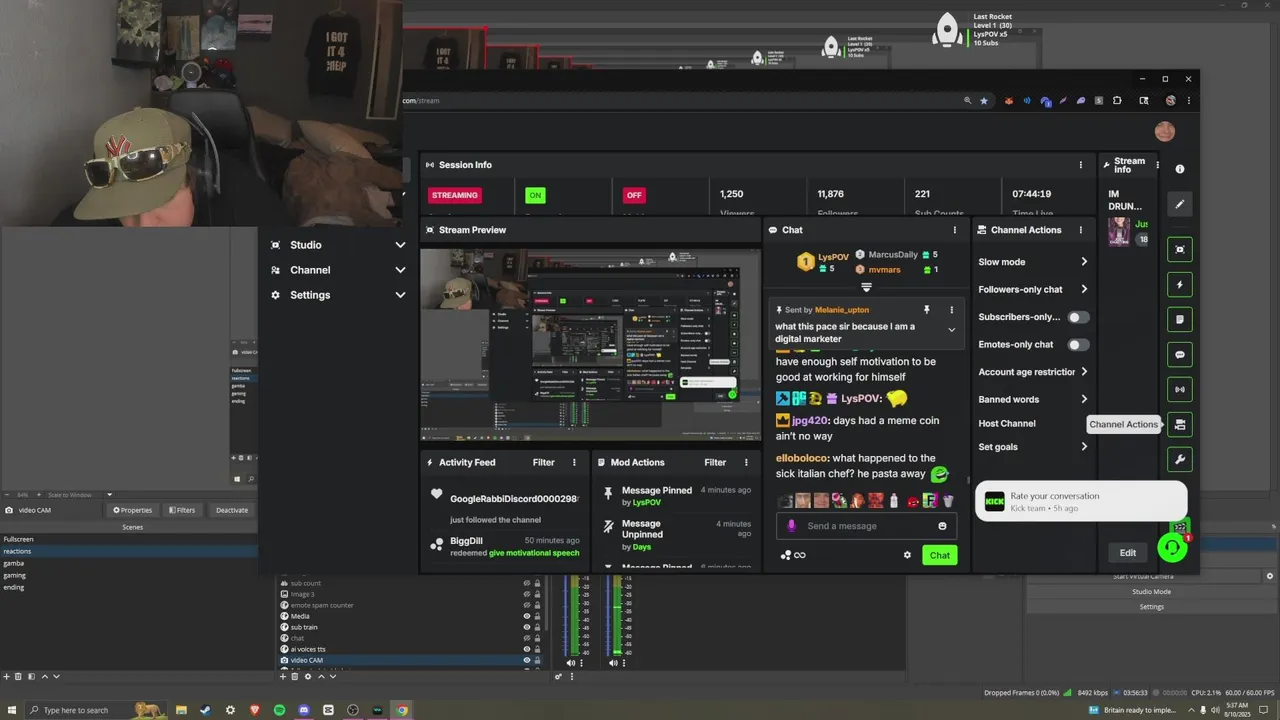Open browser extensions puzzle icon
Image resolution: width=1280 pixels, height=720 pixels.
tap(1117, 101)
